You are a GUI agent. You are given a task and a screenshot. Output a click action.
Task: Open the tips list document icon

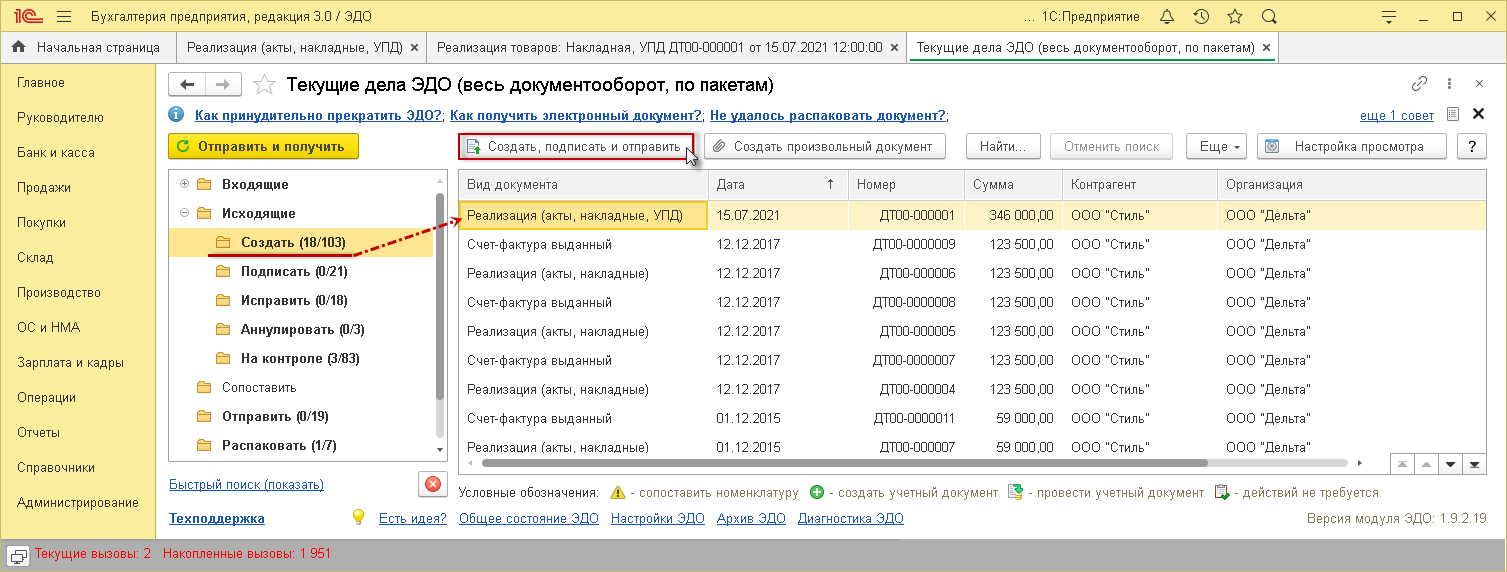[x=1453, y=115]
